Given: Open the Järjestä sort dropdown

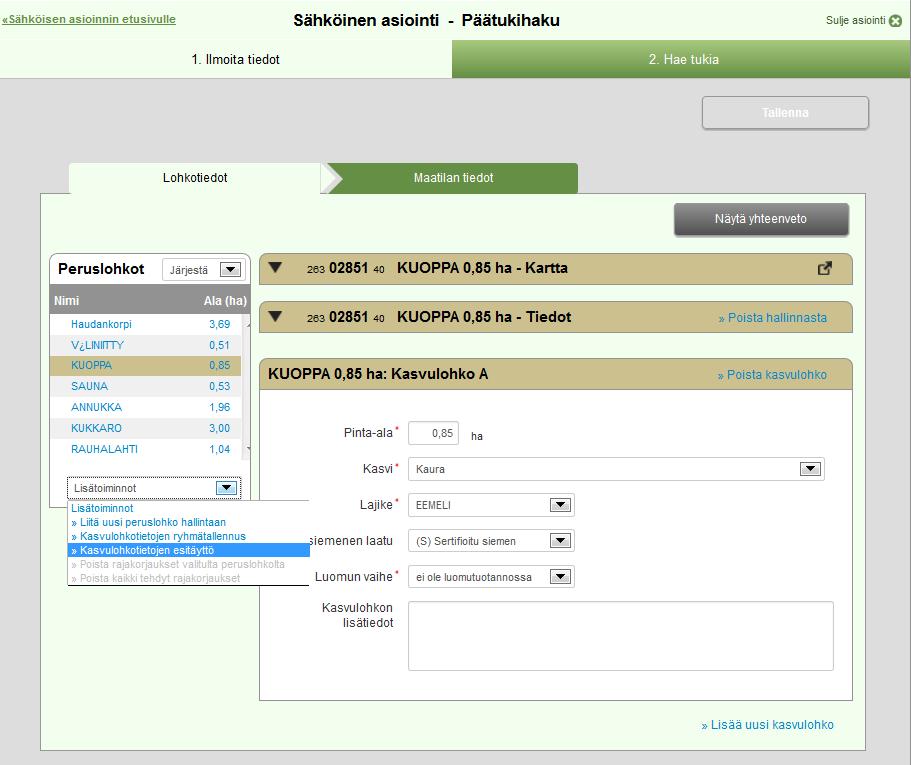Looking at the screenshot, I should 203,270.
